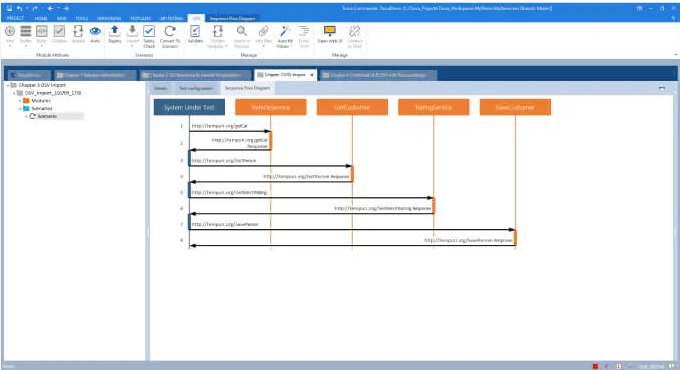Click the Auto fill Values wand icon
Screen dimensions: 680x370
tap(284, 31)
